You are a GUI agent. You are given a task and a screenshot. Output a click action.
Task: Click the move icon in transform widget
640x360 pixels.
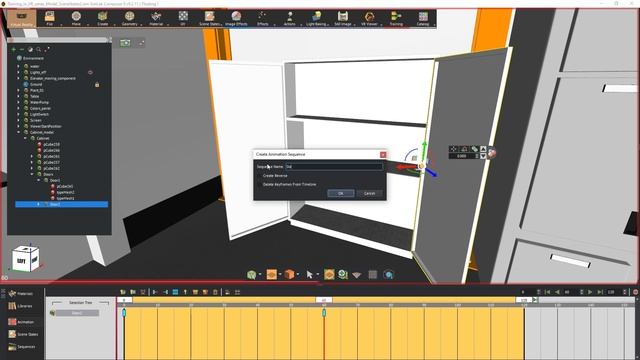(x=454, y=149)
